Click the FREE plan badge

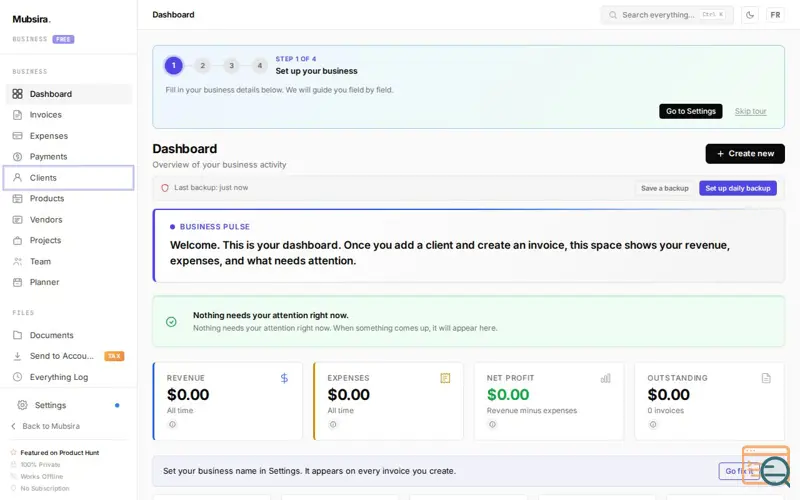pyautogui.click(x=63, y=39)
